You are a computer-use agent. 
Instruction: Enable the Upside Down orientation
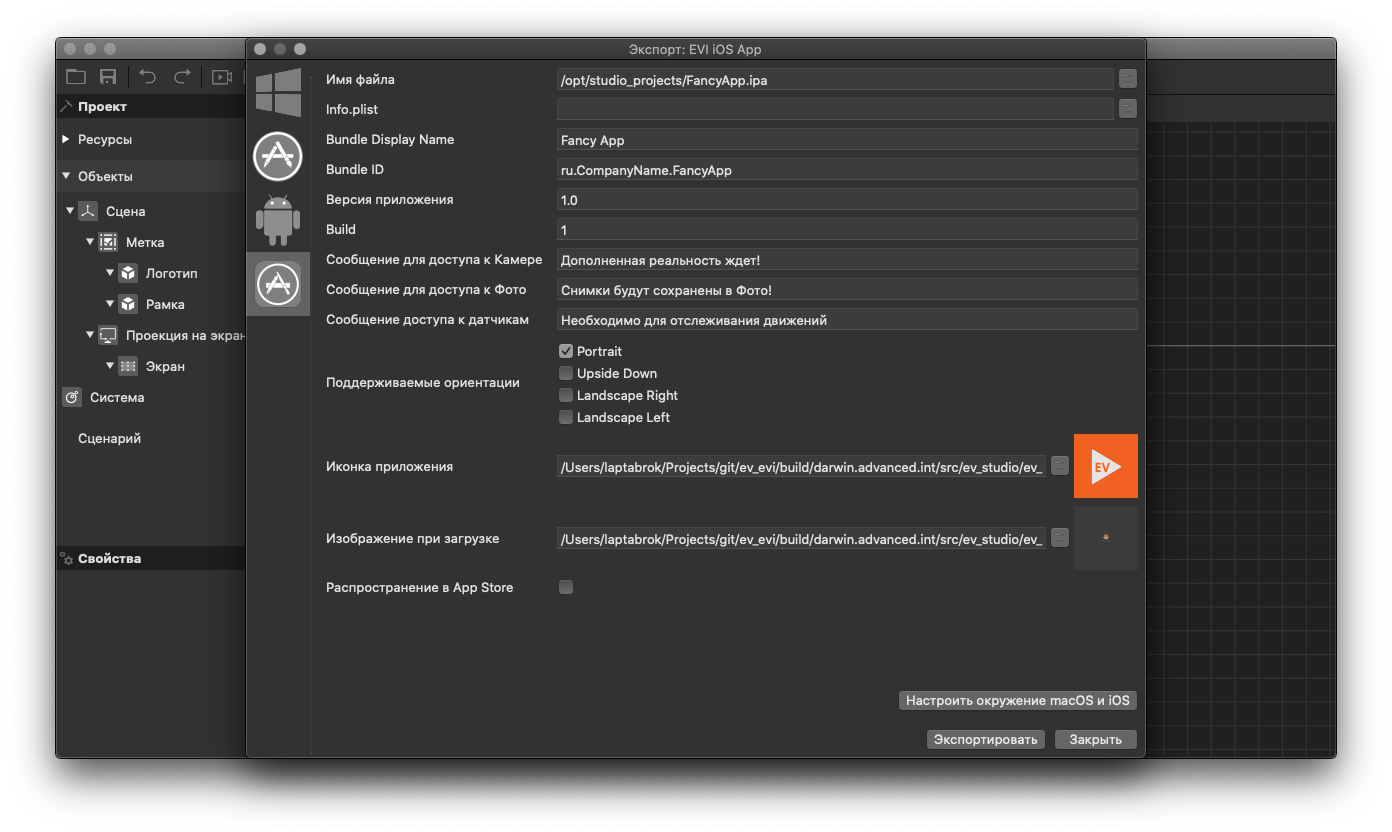point(566,373)
